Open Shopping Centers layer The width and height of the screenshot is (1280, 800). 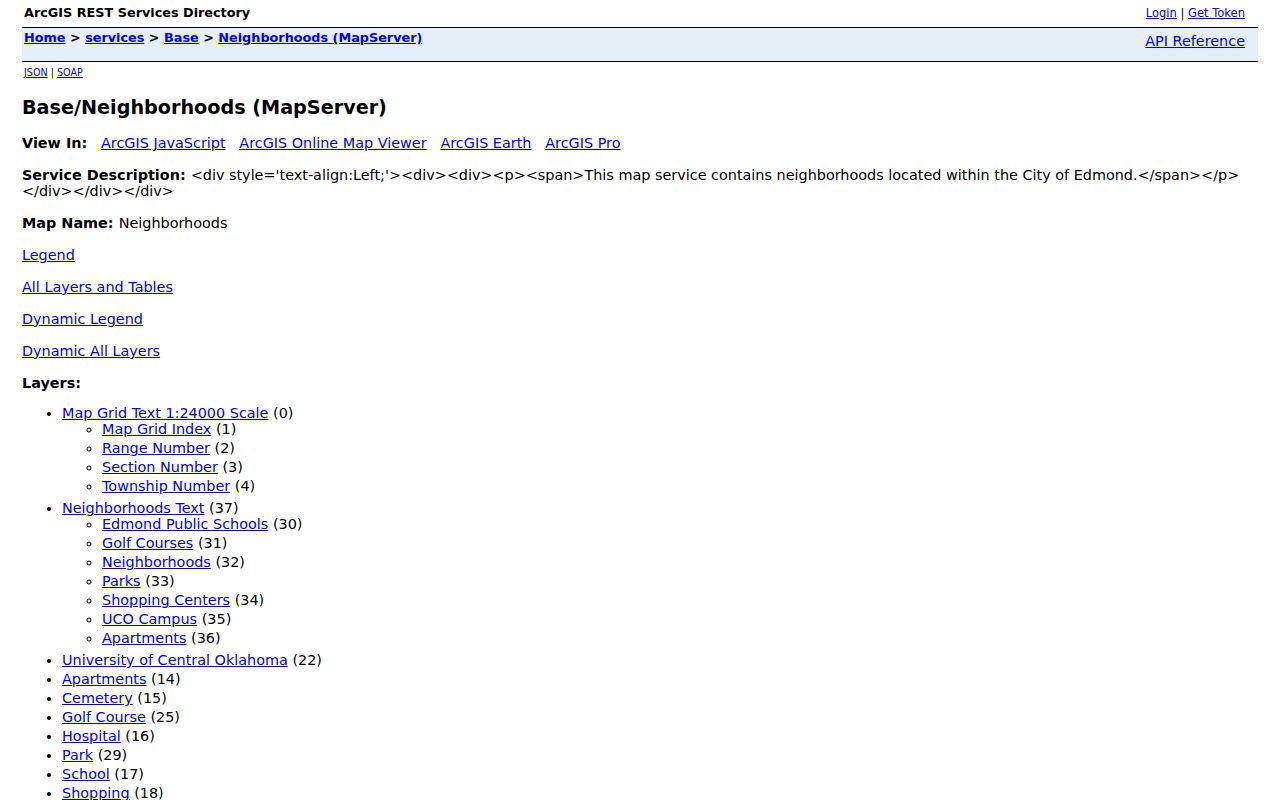(166, 600)
